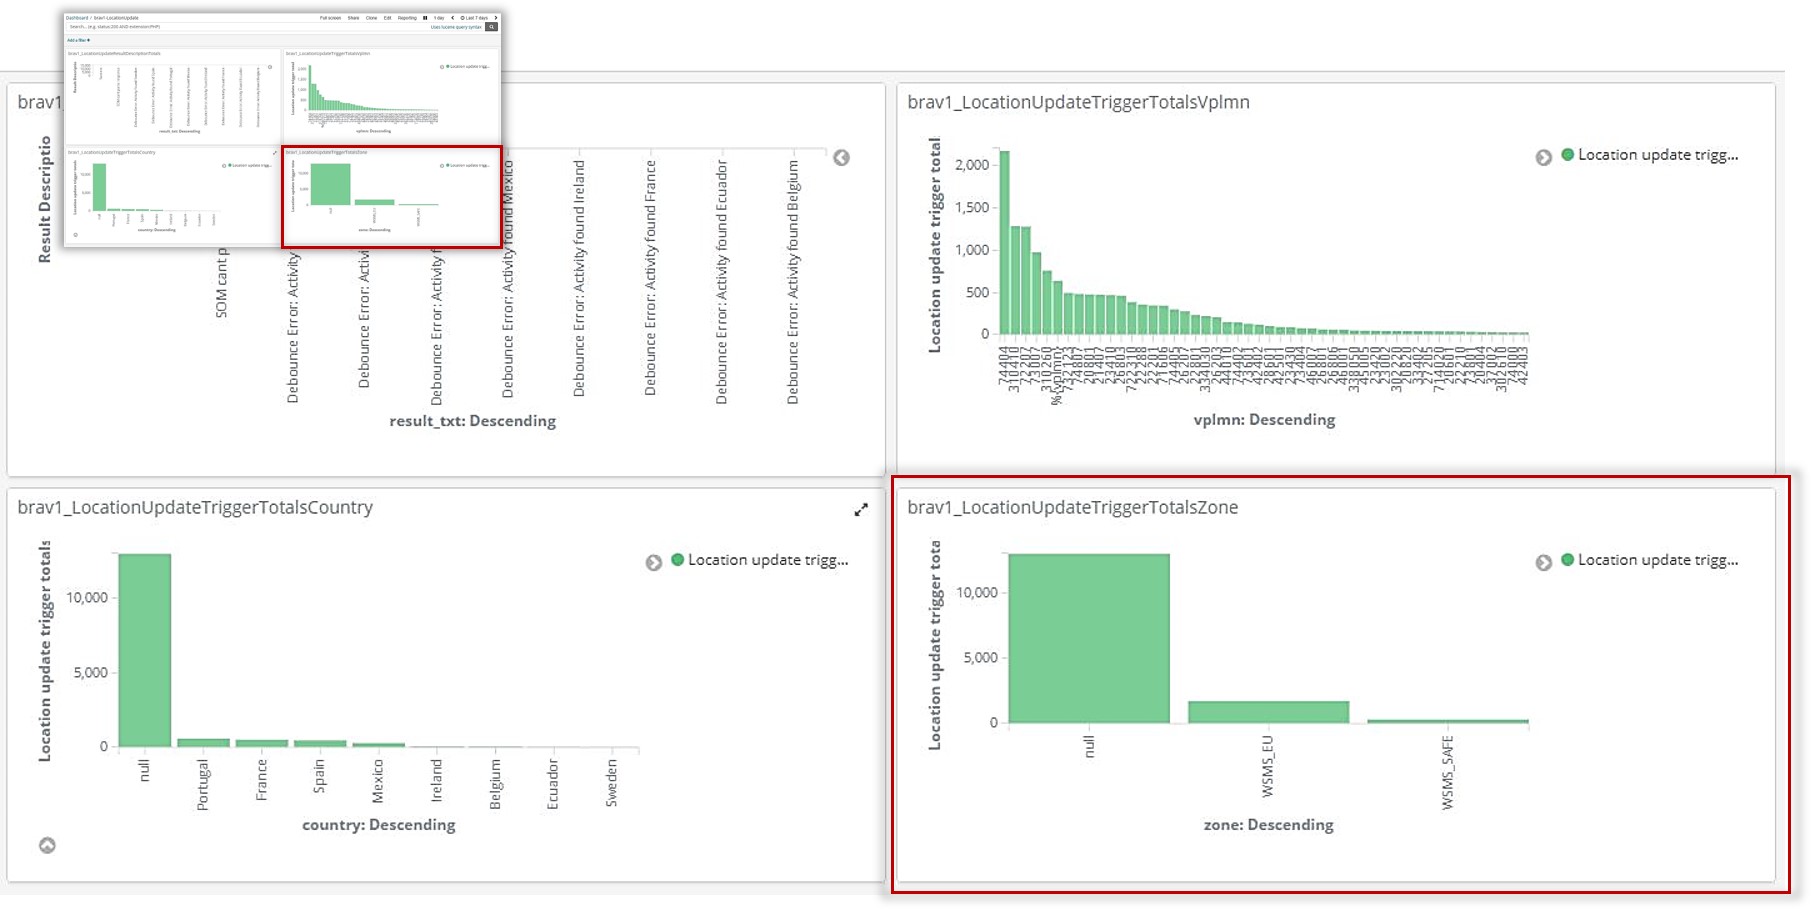
Task: Click the Spain bar in the country chart
Action: point(320,743)
